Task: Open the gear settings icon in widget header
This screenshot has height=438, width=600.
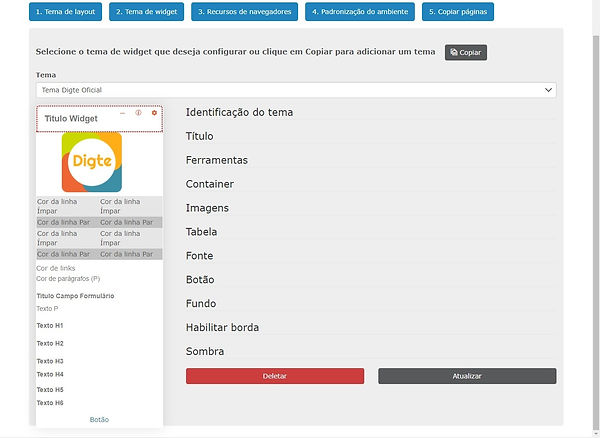Action: pos(154,113)
